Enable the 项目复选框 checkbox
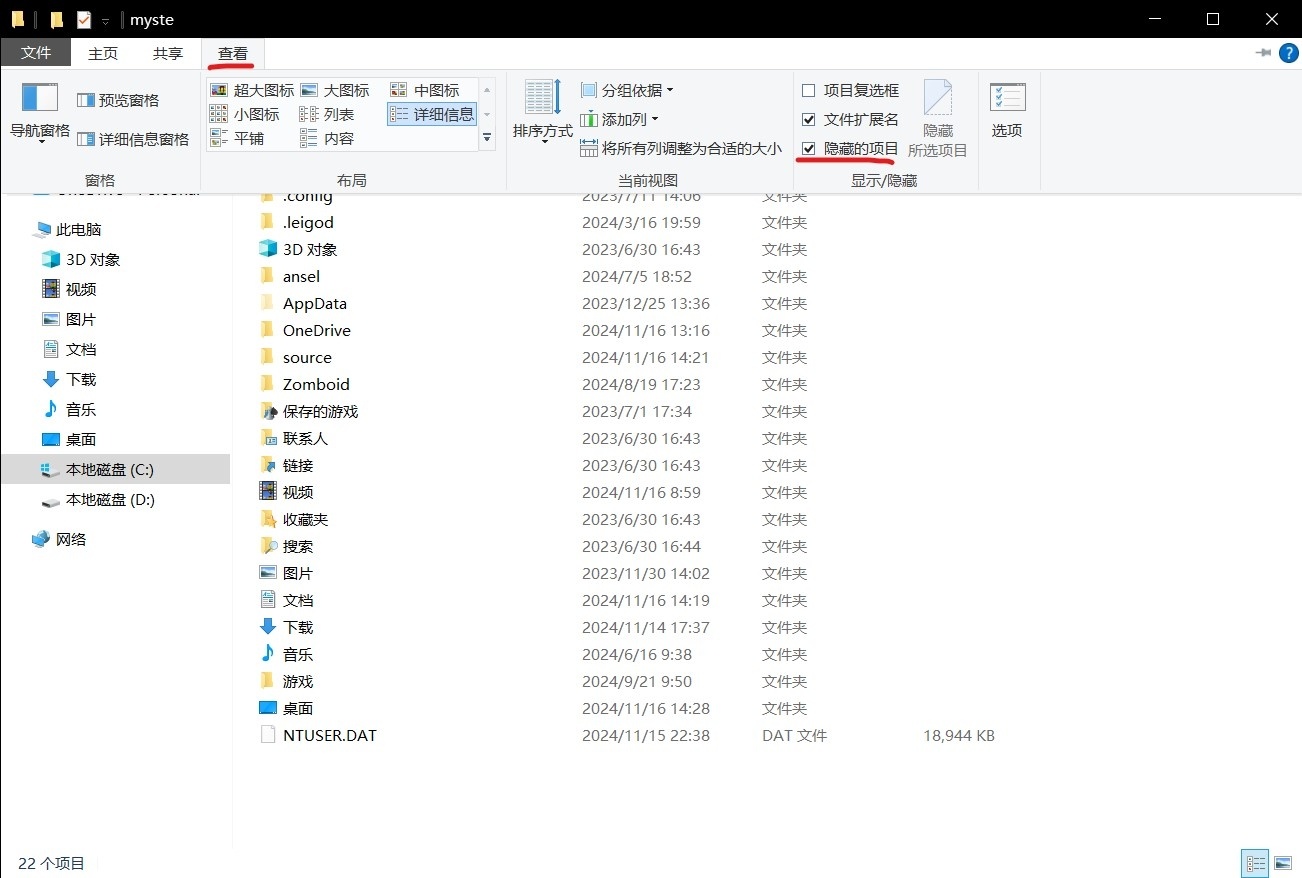 (x=809, y=90)
